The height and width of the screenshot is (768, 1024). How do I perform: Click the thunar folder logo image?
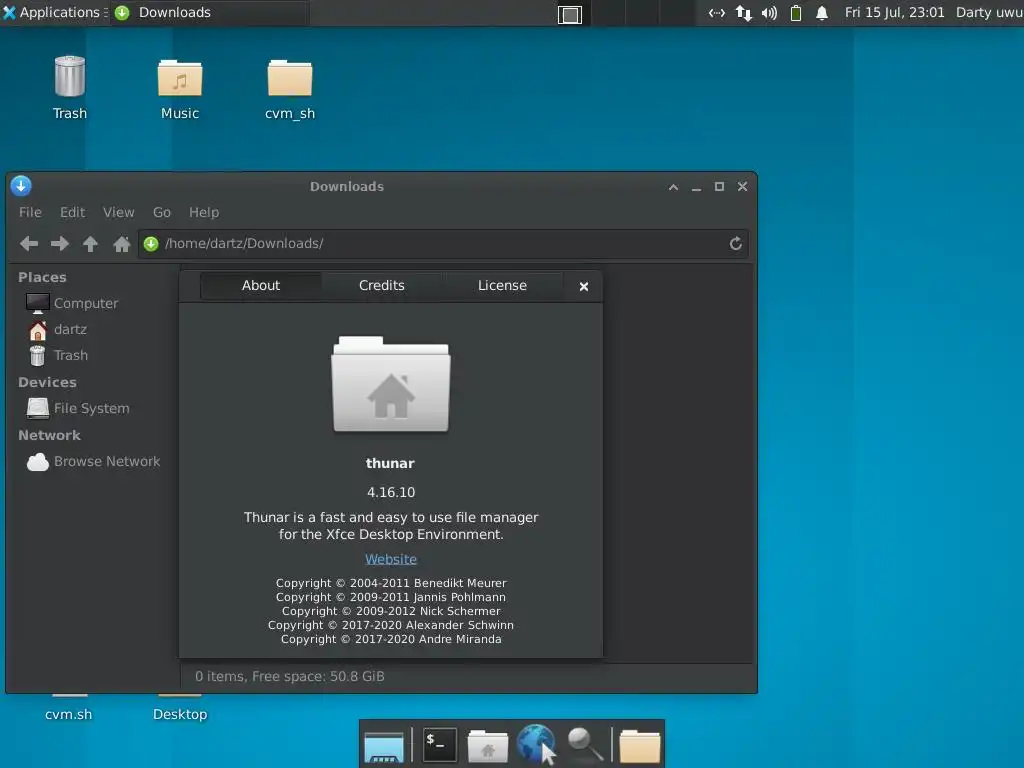pos(391,384)
